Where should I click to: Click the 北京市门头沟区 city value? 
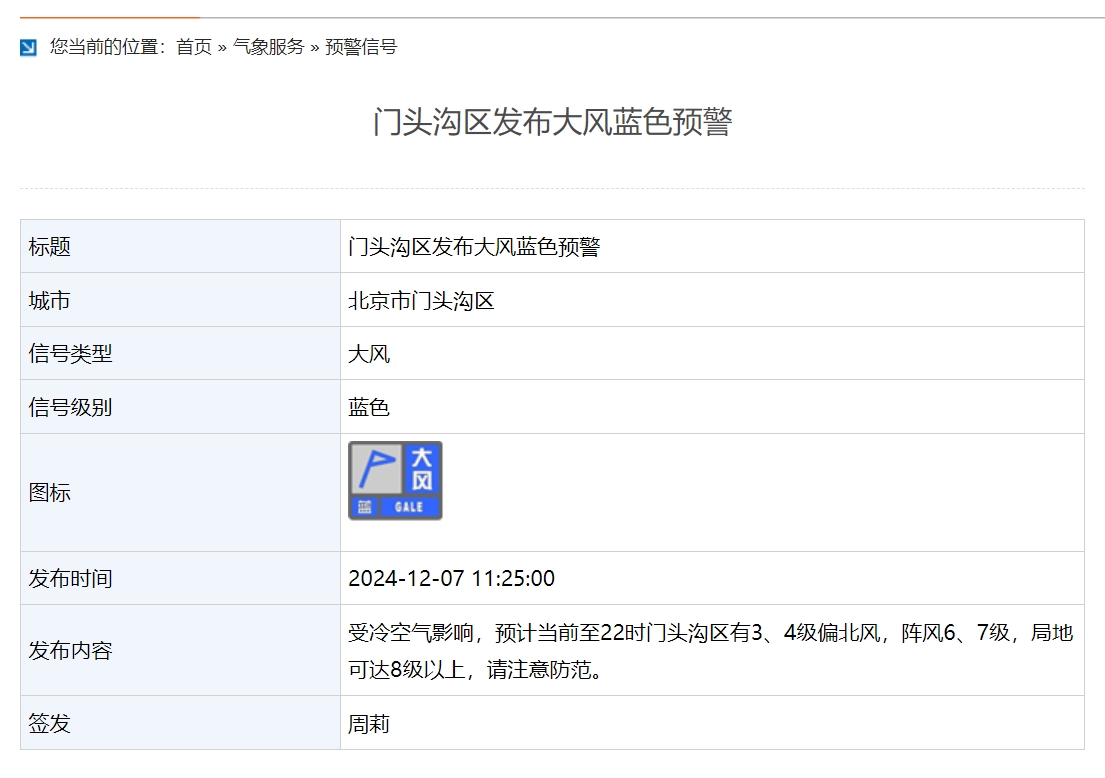pyautogui.click(x=421, y=300)
